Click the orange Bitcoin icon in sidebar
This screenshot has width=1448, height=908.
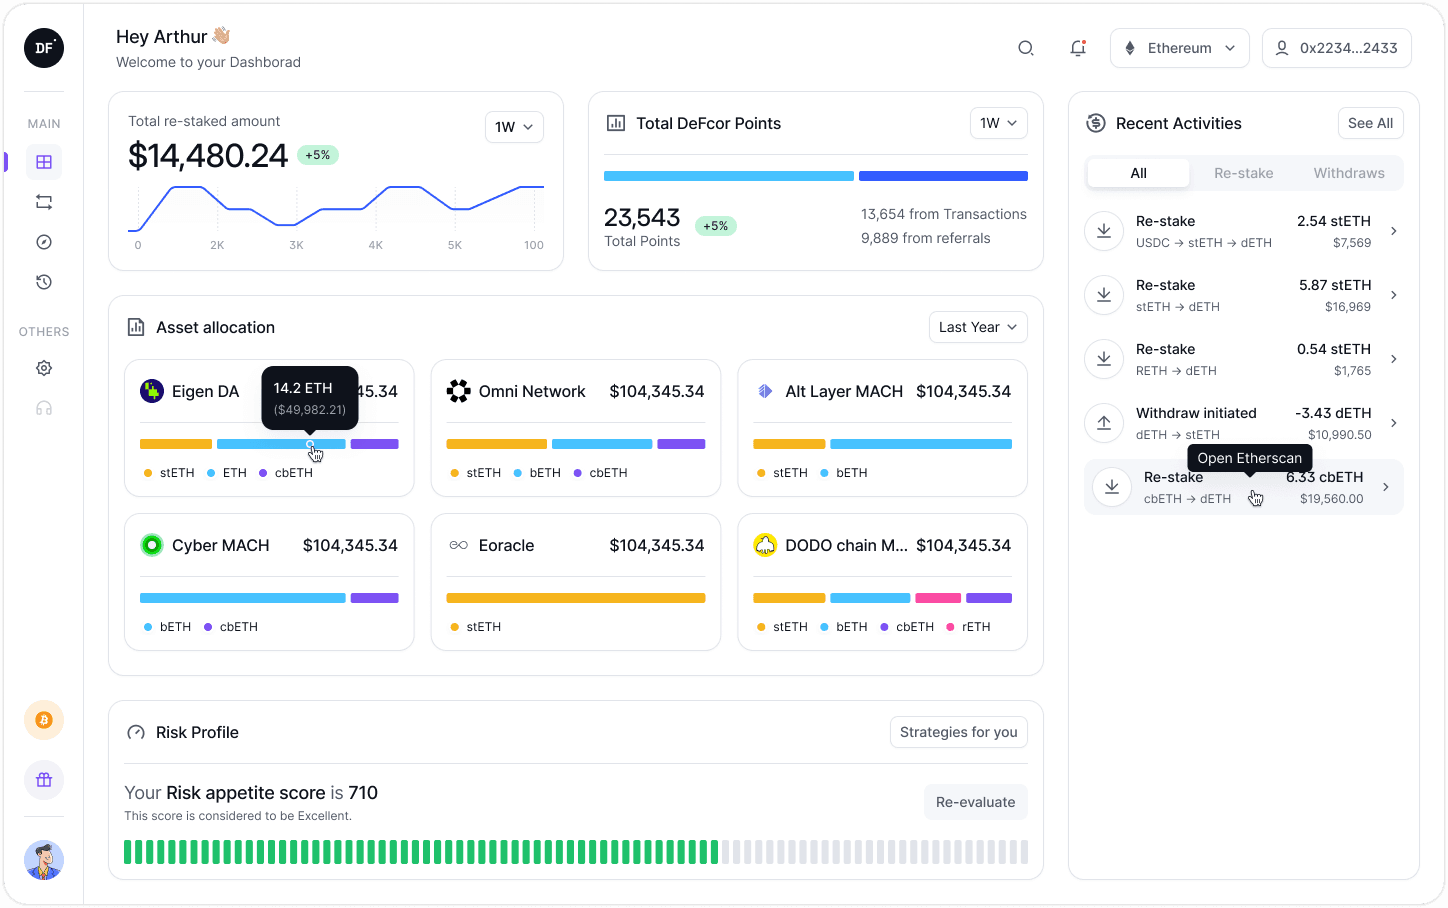point(44,720)
